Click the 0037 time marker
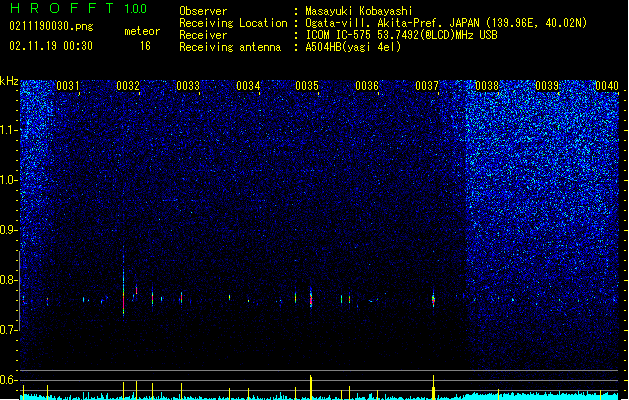 (x=427, y=86)
